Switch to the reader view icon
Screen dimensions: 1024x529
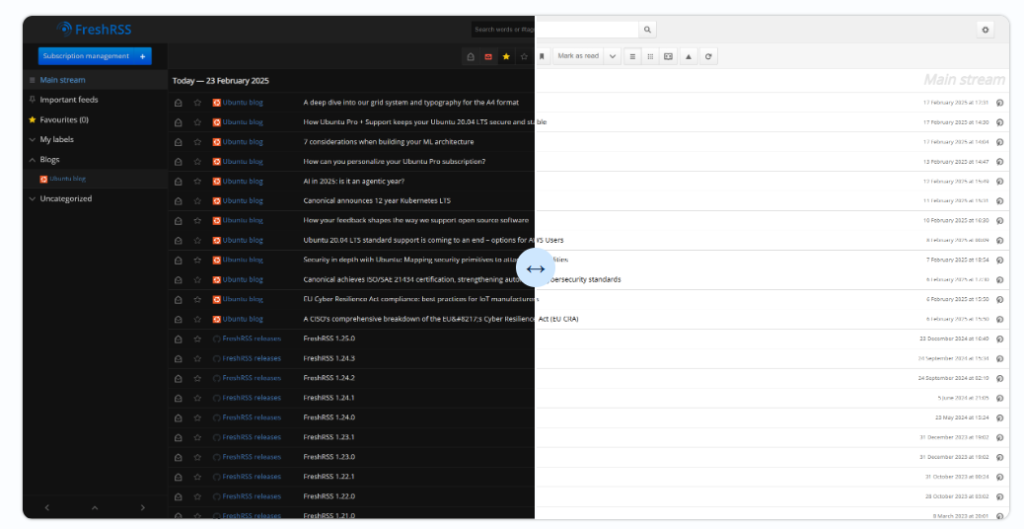pyautogui.click(x=668, y=57)
